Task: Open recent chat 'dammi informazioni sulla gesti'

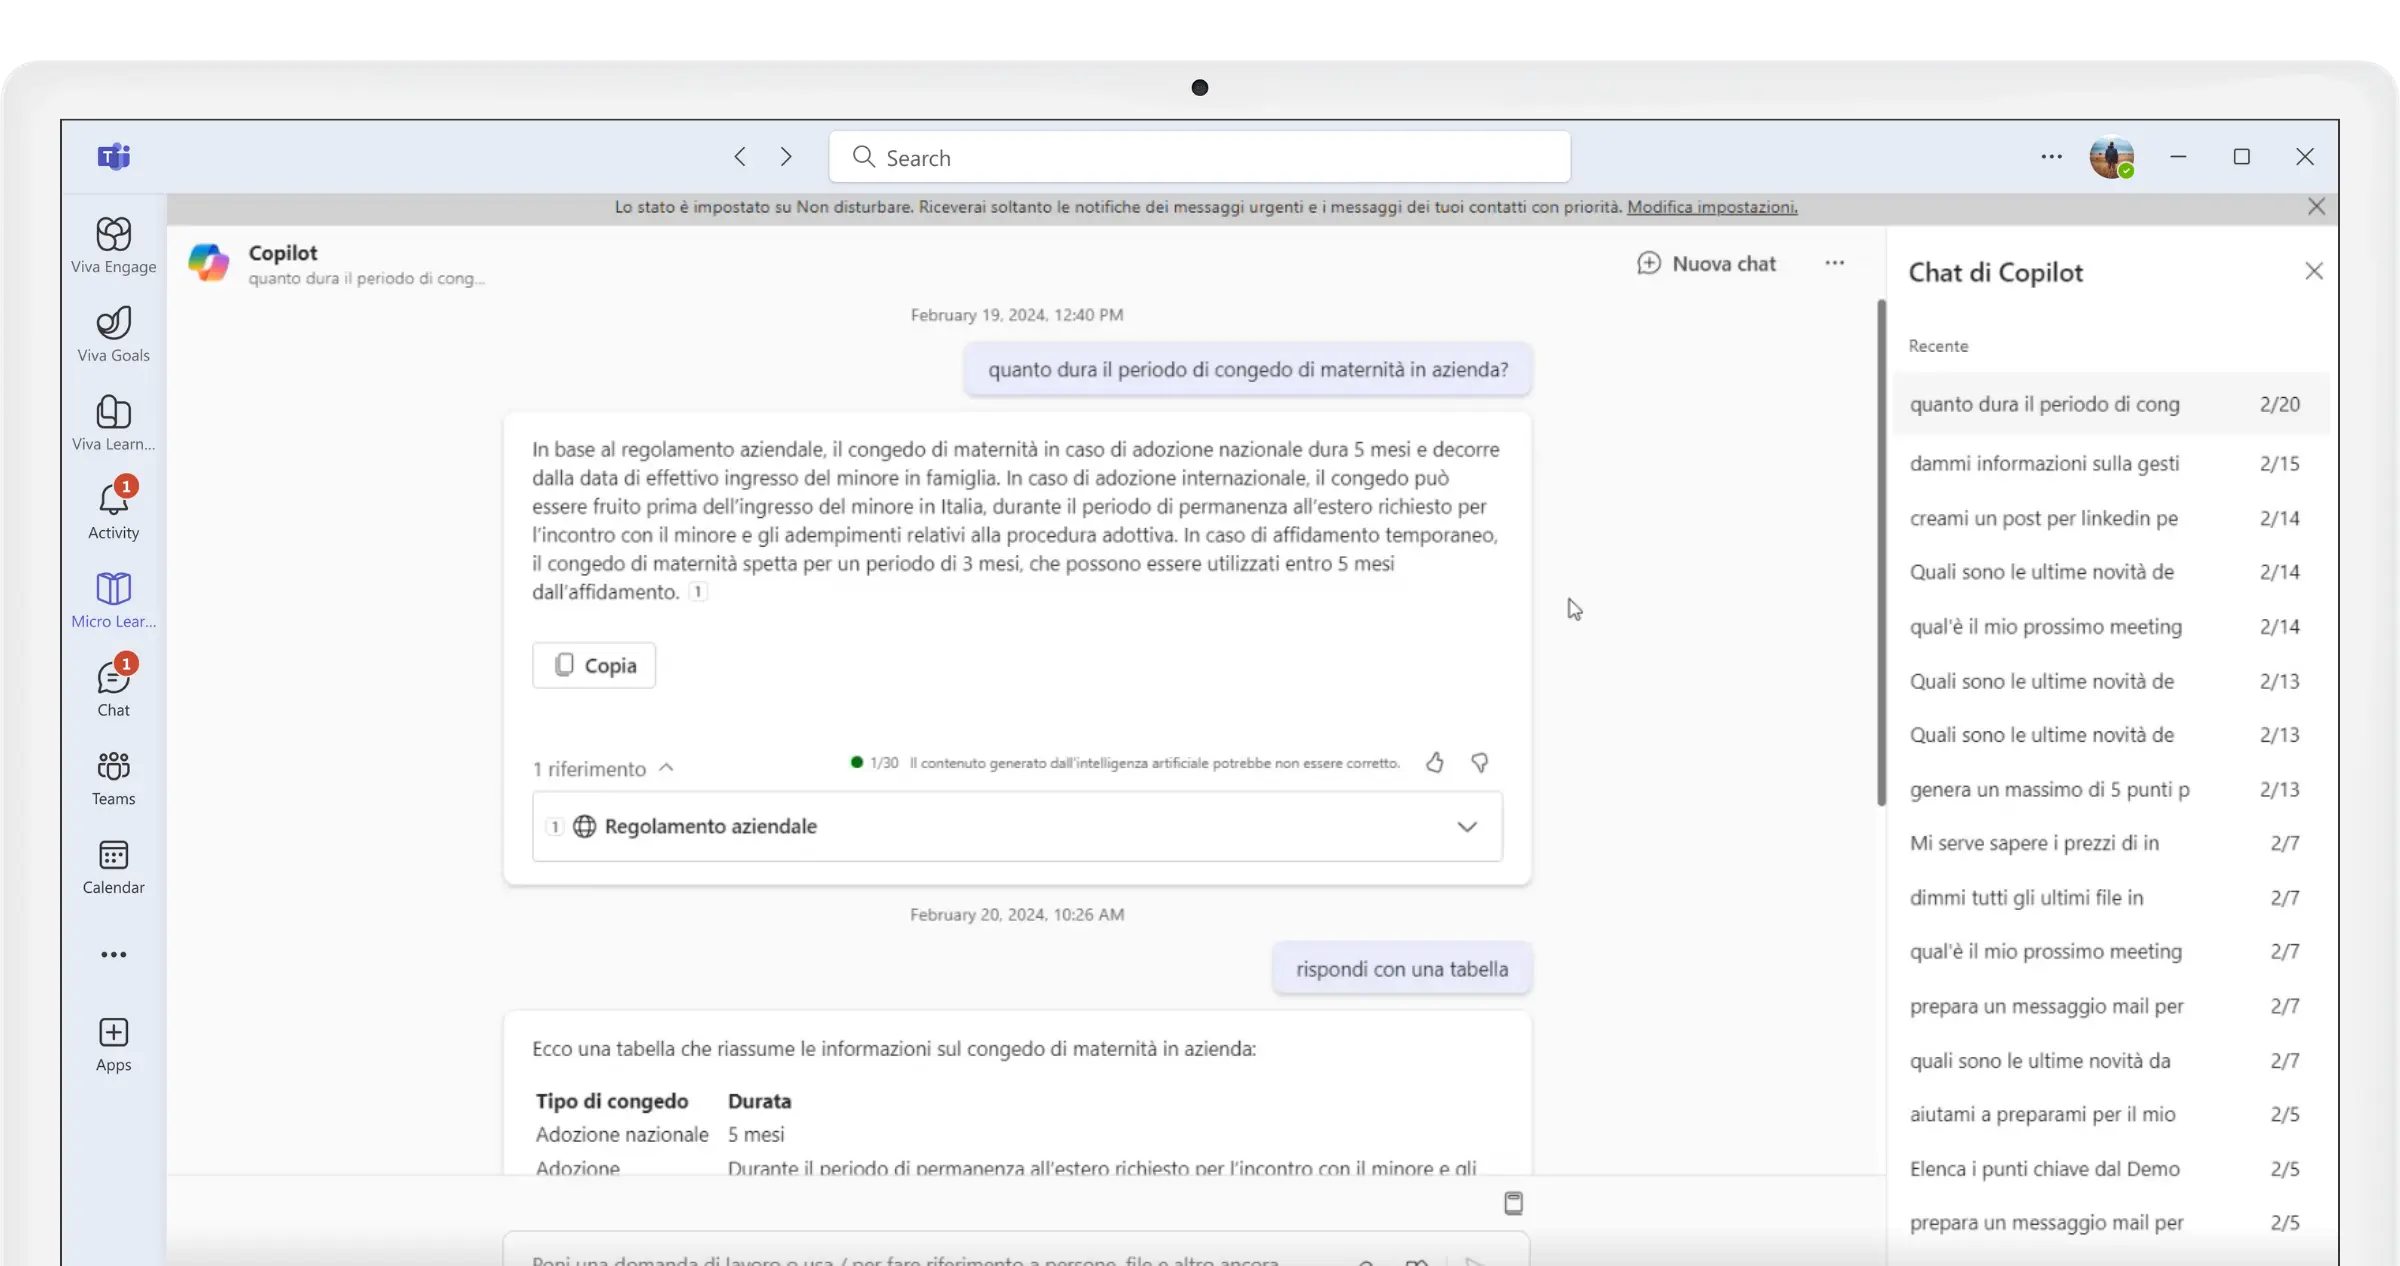Action: coord(2110,464)
